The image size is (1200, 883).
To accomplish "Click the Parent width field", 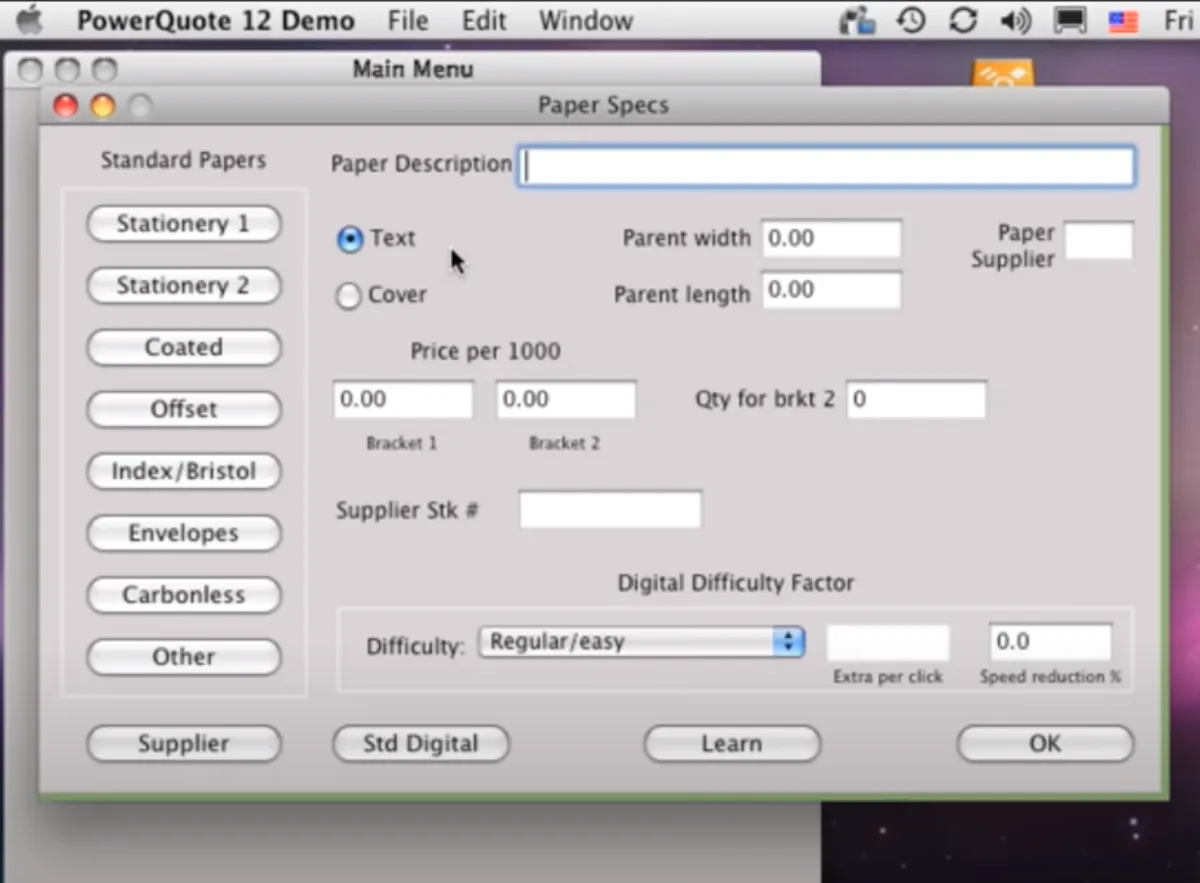I will click(831, 239).
